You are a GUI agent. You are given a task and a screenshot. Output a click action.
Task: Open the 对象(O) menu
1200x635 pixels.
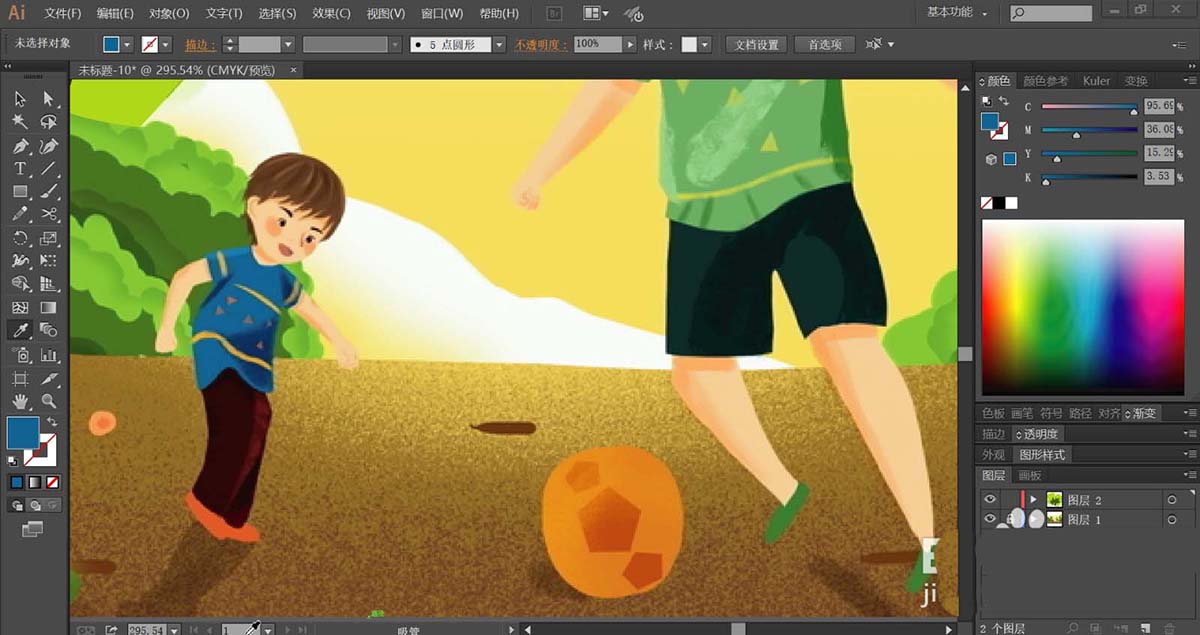[169, 14]
